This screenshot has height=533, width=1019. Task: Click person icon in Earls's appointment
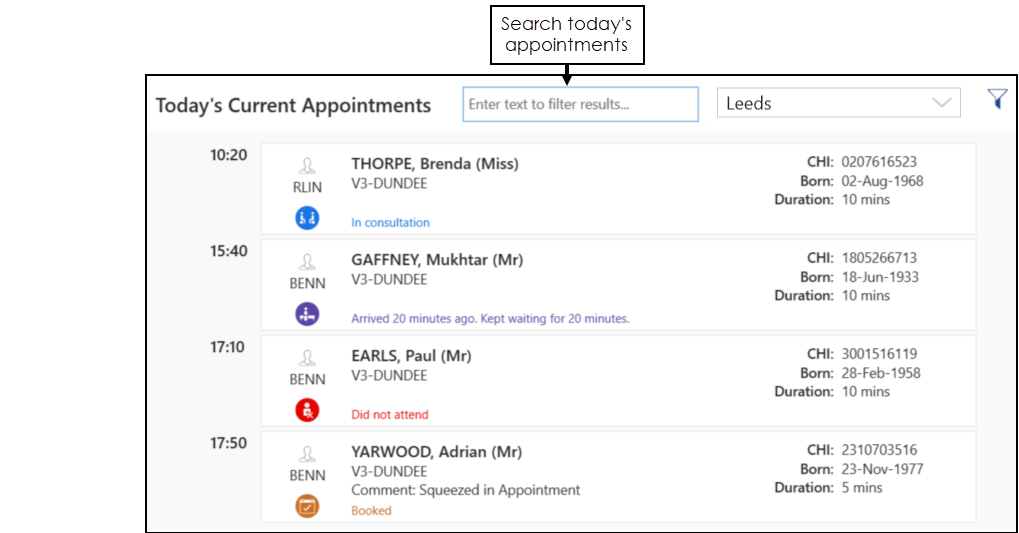tap(307, 358)
